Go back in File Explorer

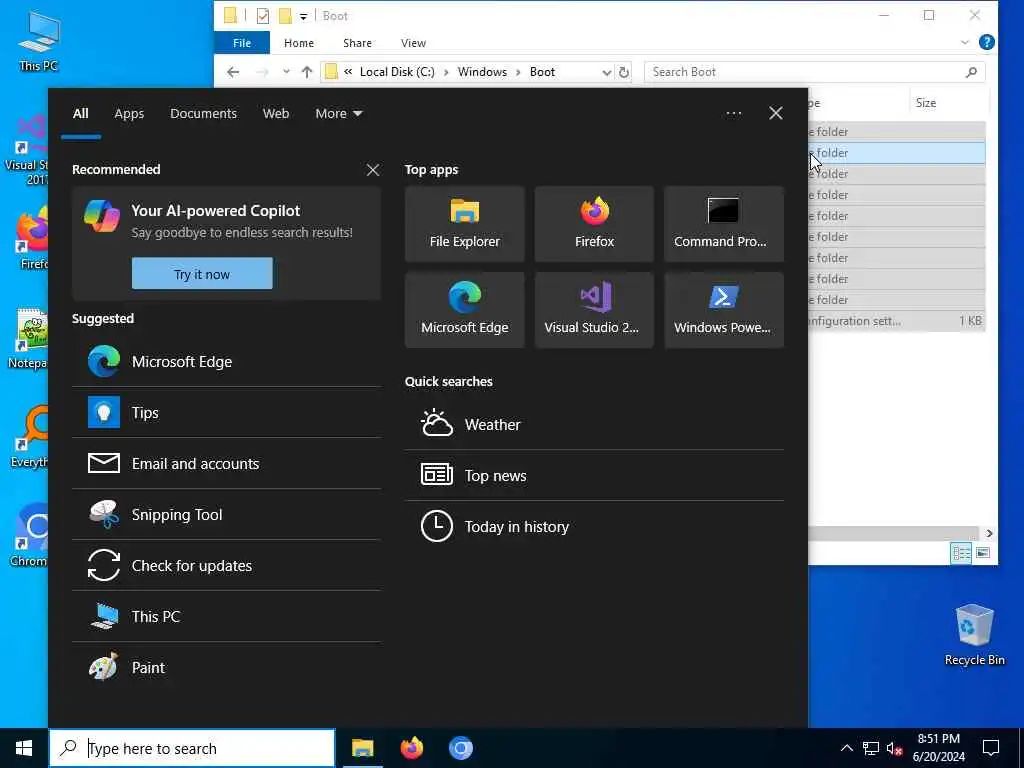233,72
